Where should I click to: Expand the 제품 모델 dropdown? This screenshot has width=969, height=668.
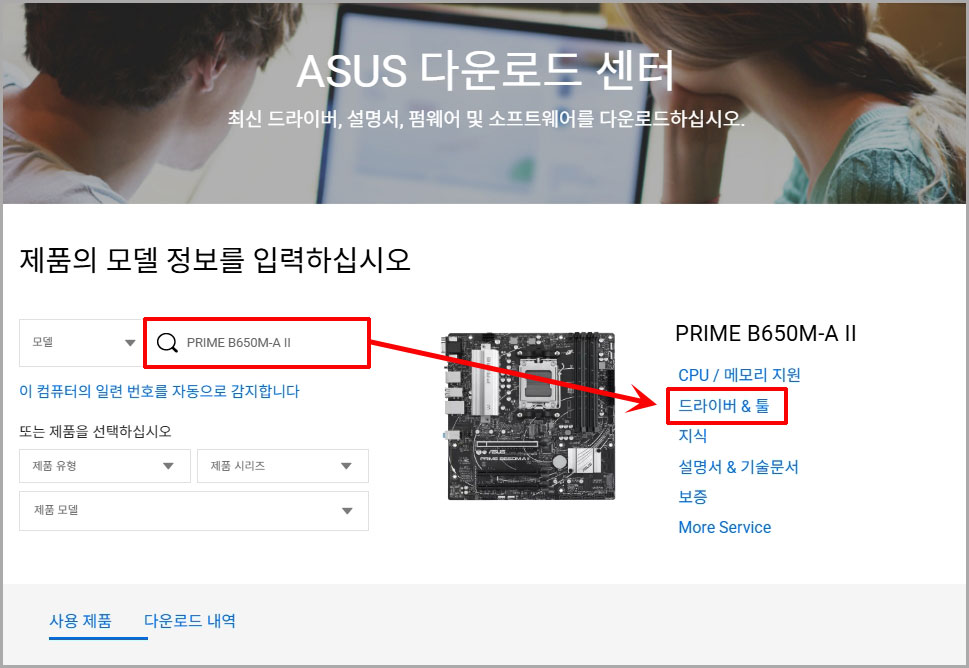(x=193, y=511)
